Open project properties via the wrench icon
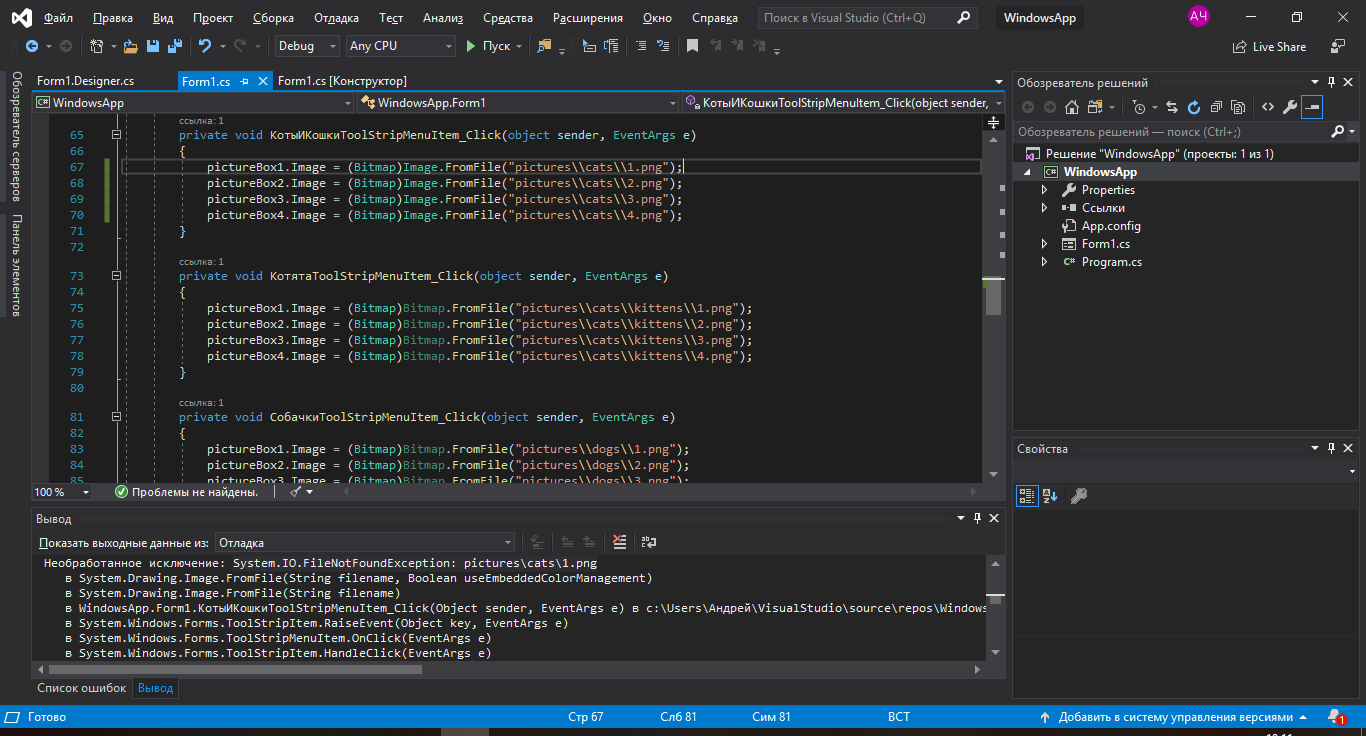The image size is (1366, 736). click(x=1290, y=107)
